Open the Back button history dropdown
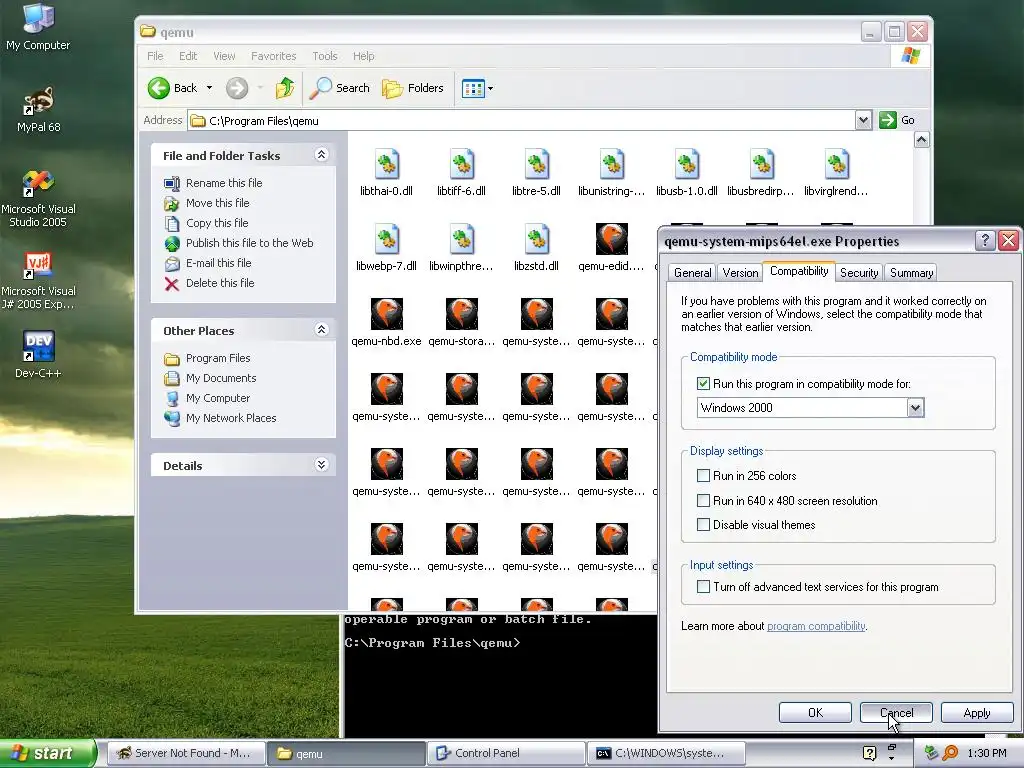This screenshot has width=1024, height=768. (209, 88)
